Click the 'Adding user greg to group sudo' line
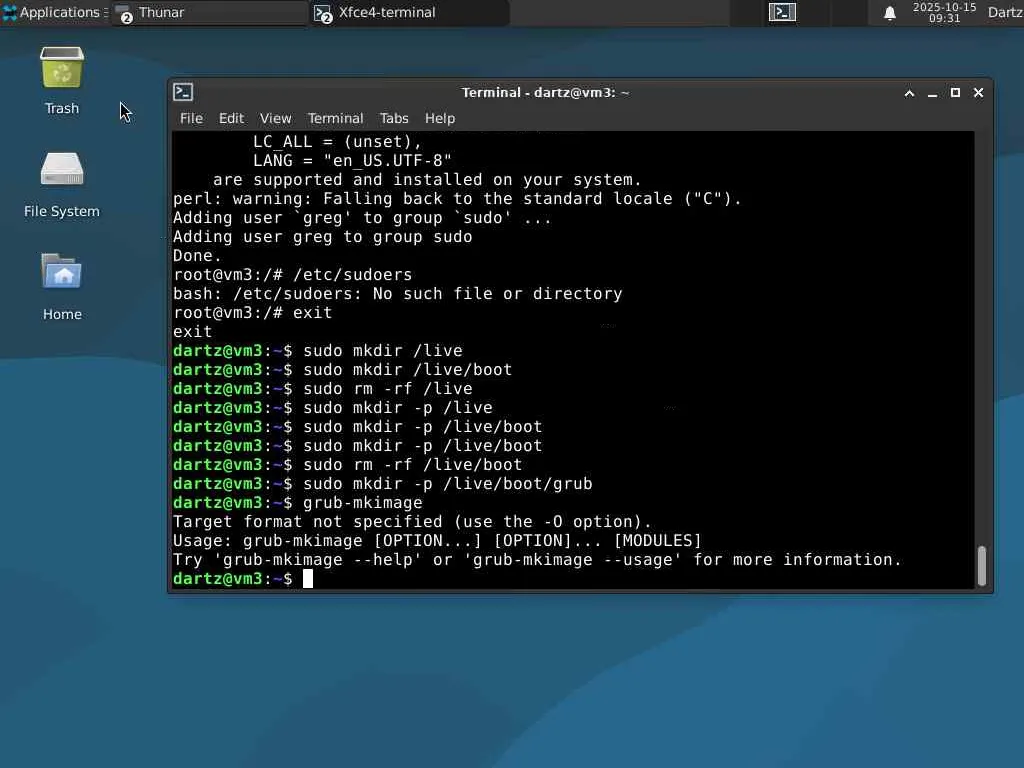The height and width of the screenshot is (768, 1024). 323,237
